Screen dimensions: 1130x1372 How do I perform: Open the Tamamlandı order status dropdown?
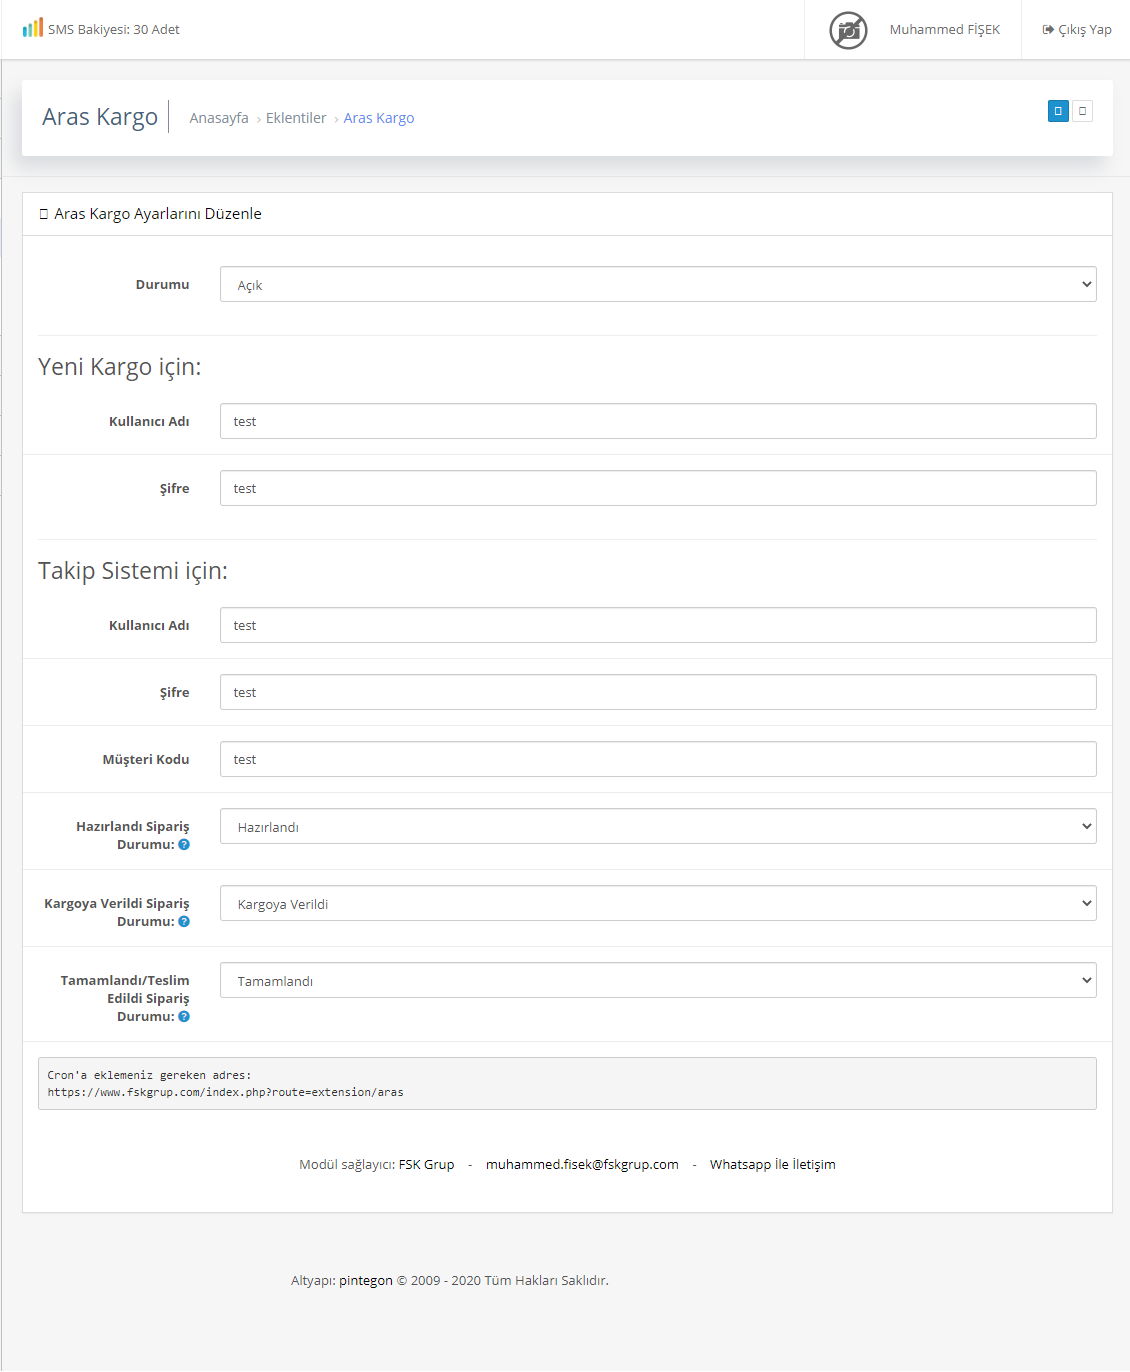coord(658,980)
